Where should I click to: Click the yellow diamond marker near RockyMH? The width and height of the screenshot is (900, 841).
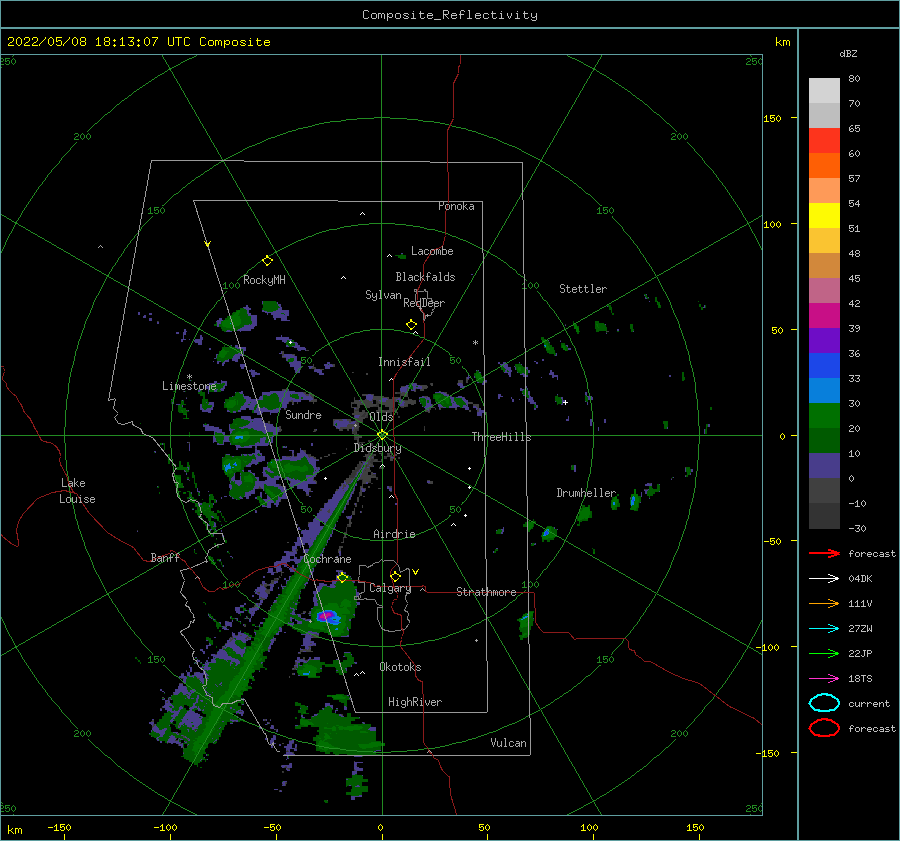click(x=267, y=261)
